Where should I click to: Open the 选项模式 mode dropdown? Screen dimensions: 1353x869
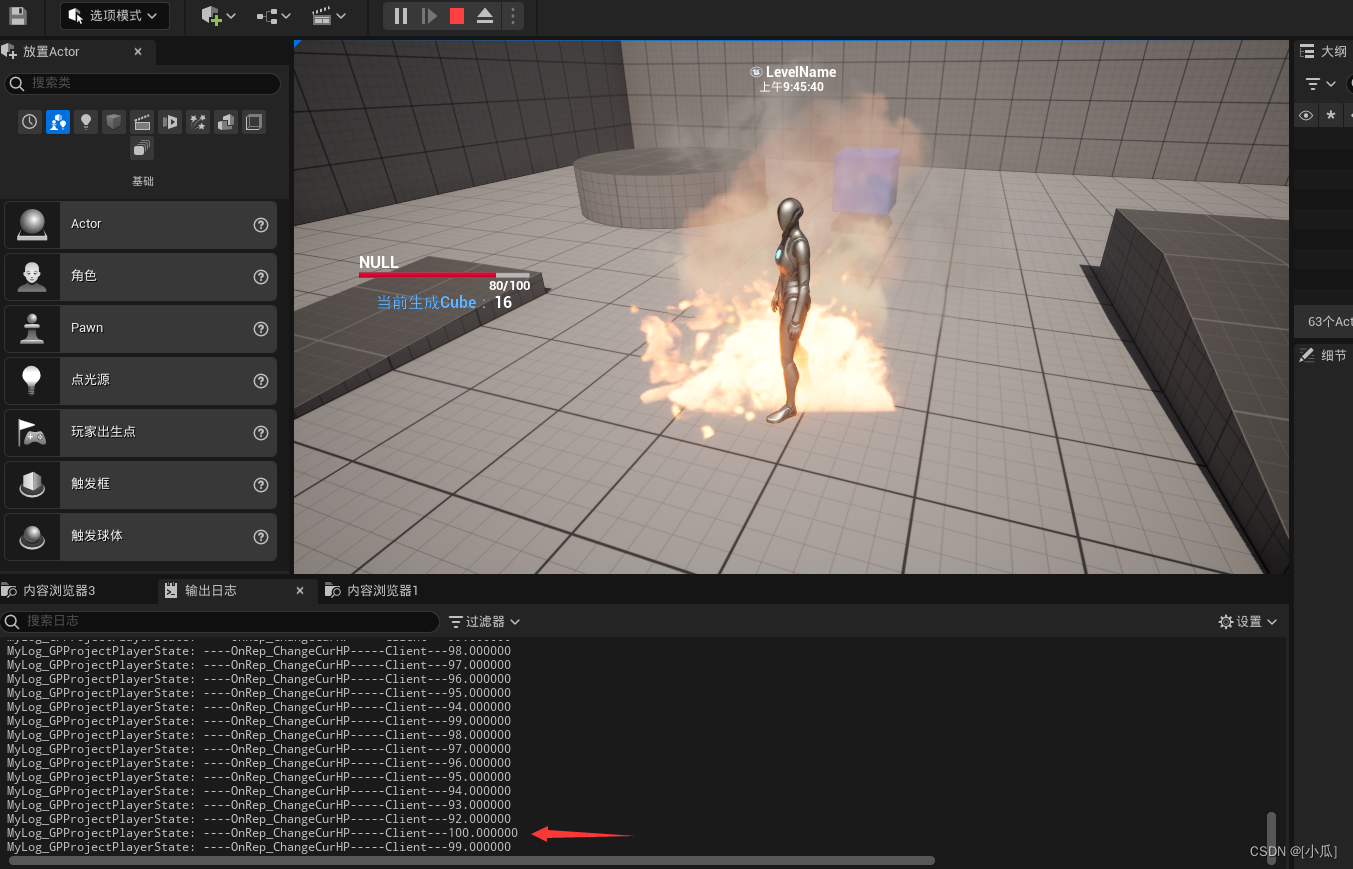tap(115, 16)
